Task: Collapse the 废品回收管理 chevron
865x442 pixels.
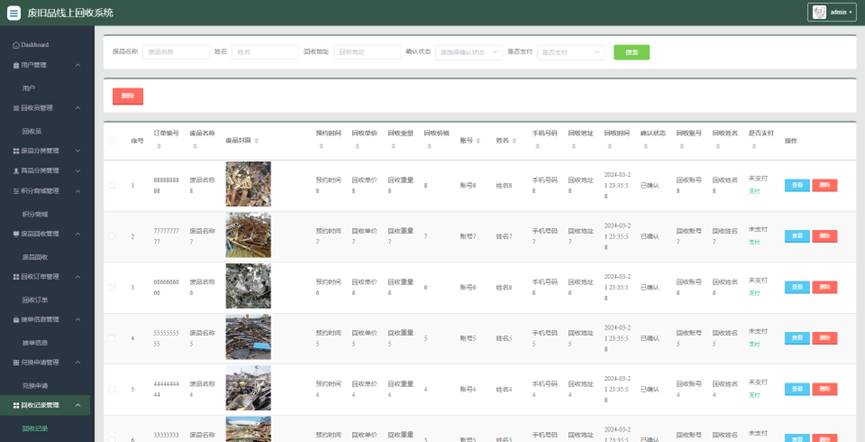Action: tap(78, 234)
